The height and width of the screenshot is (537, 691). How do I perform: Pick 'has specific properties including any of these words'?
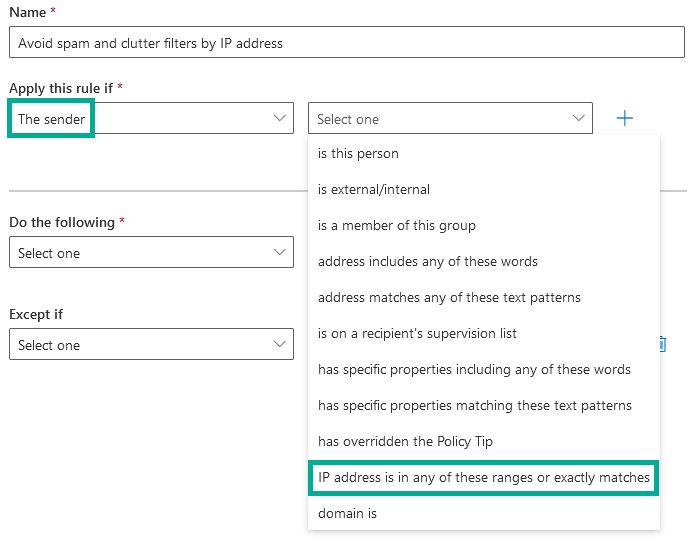pos(474,370)
